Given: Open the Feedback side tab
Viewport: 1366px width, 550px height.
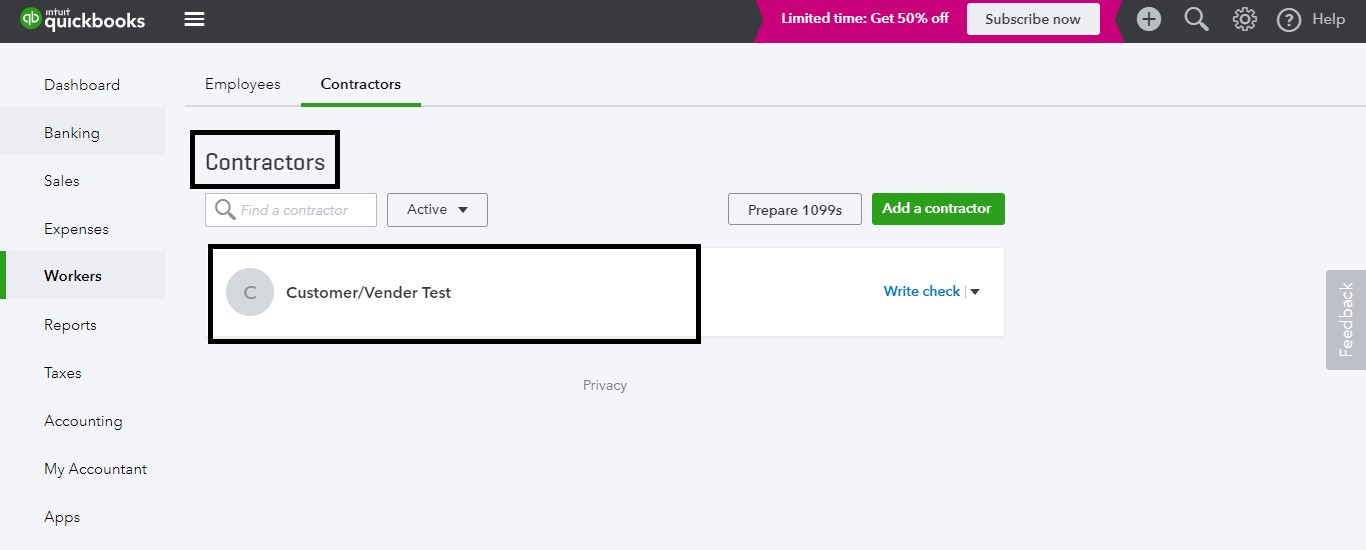Looking at the screenshot, I should [1346, 320].
